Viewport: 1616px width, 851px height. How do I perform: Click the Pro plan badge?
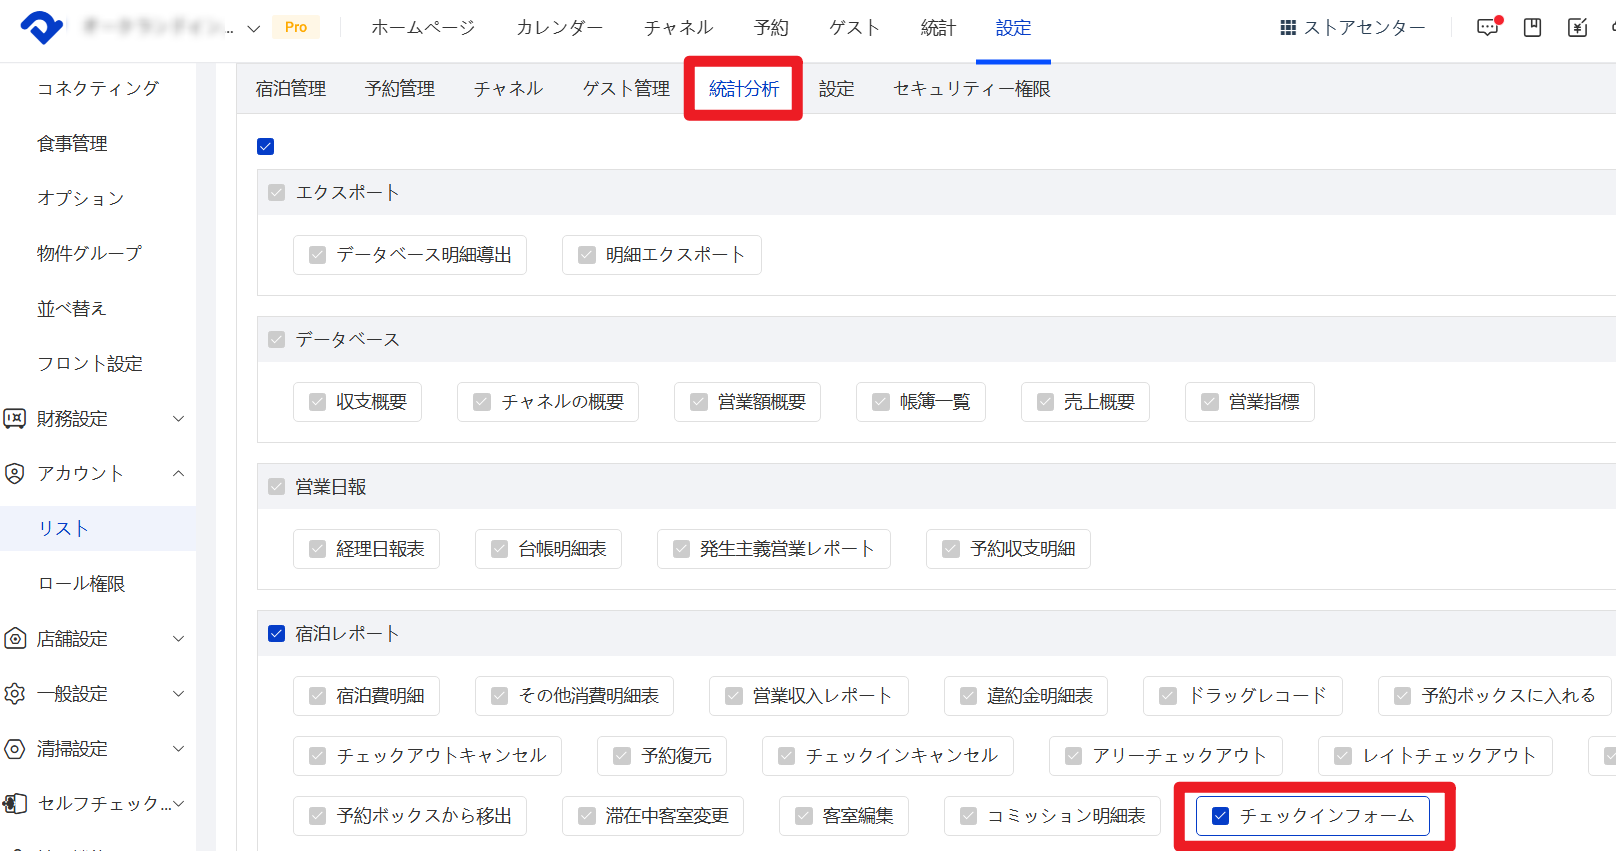pyautogui.click(x=296, y=27)
